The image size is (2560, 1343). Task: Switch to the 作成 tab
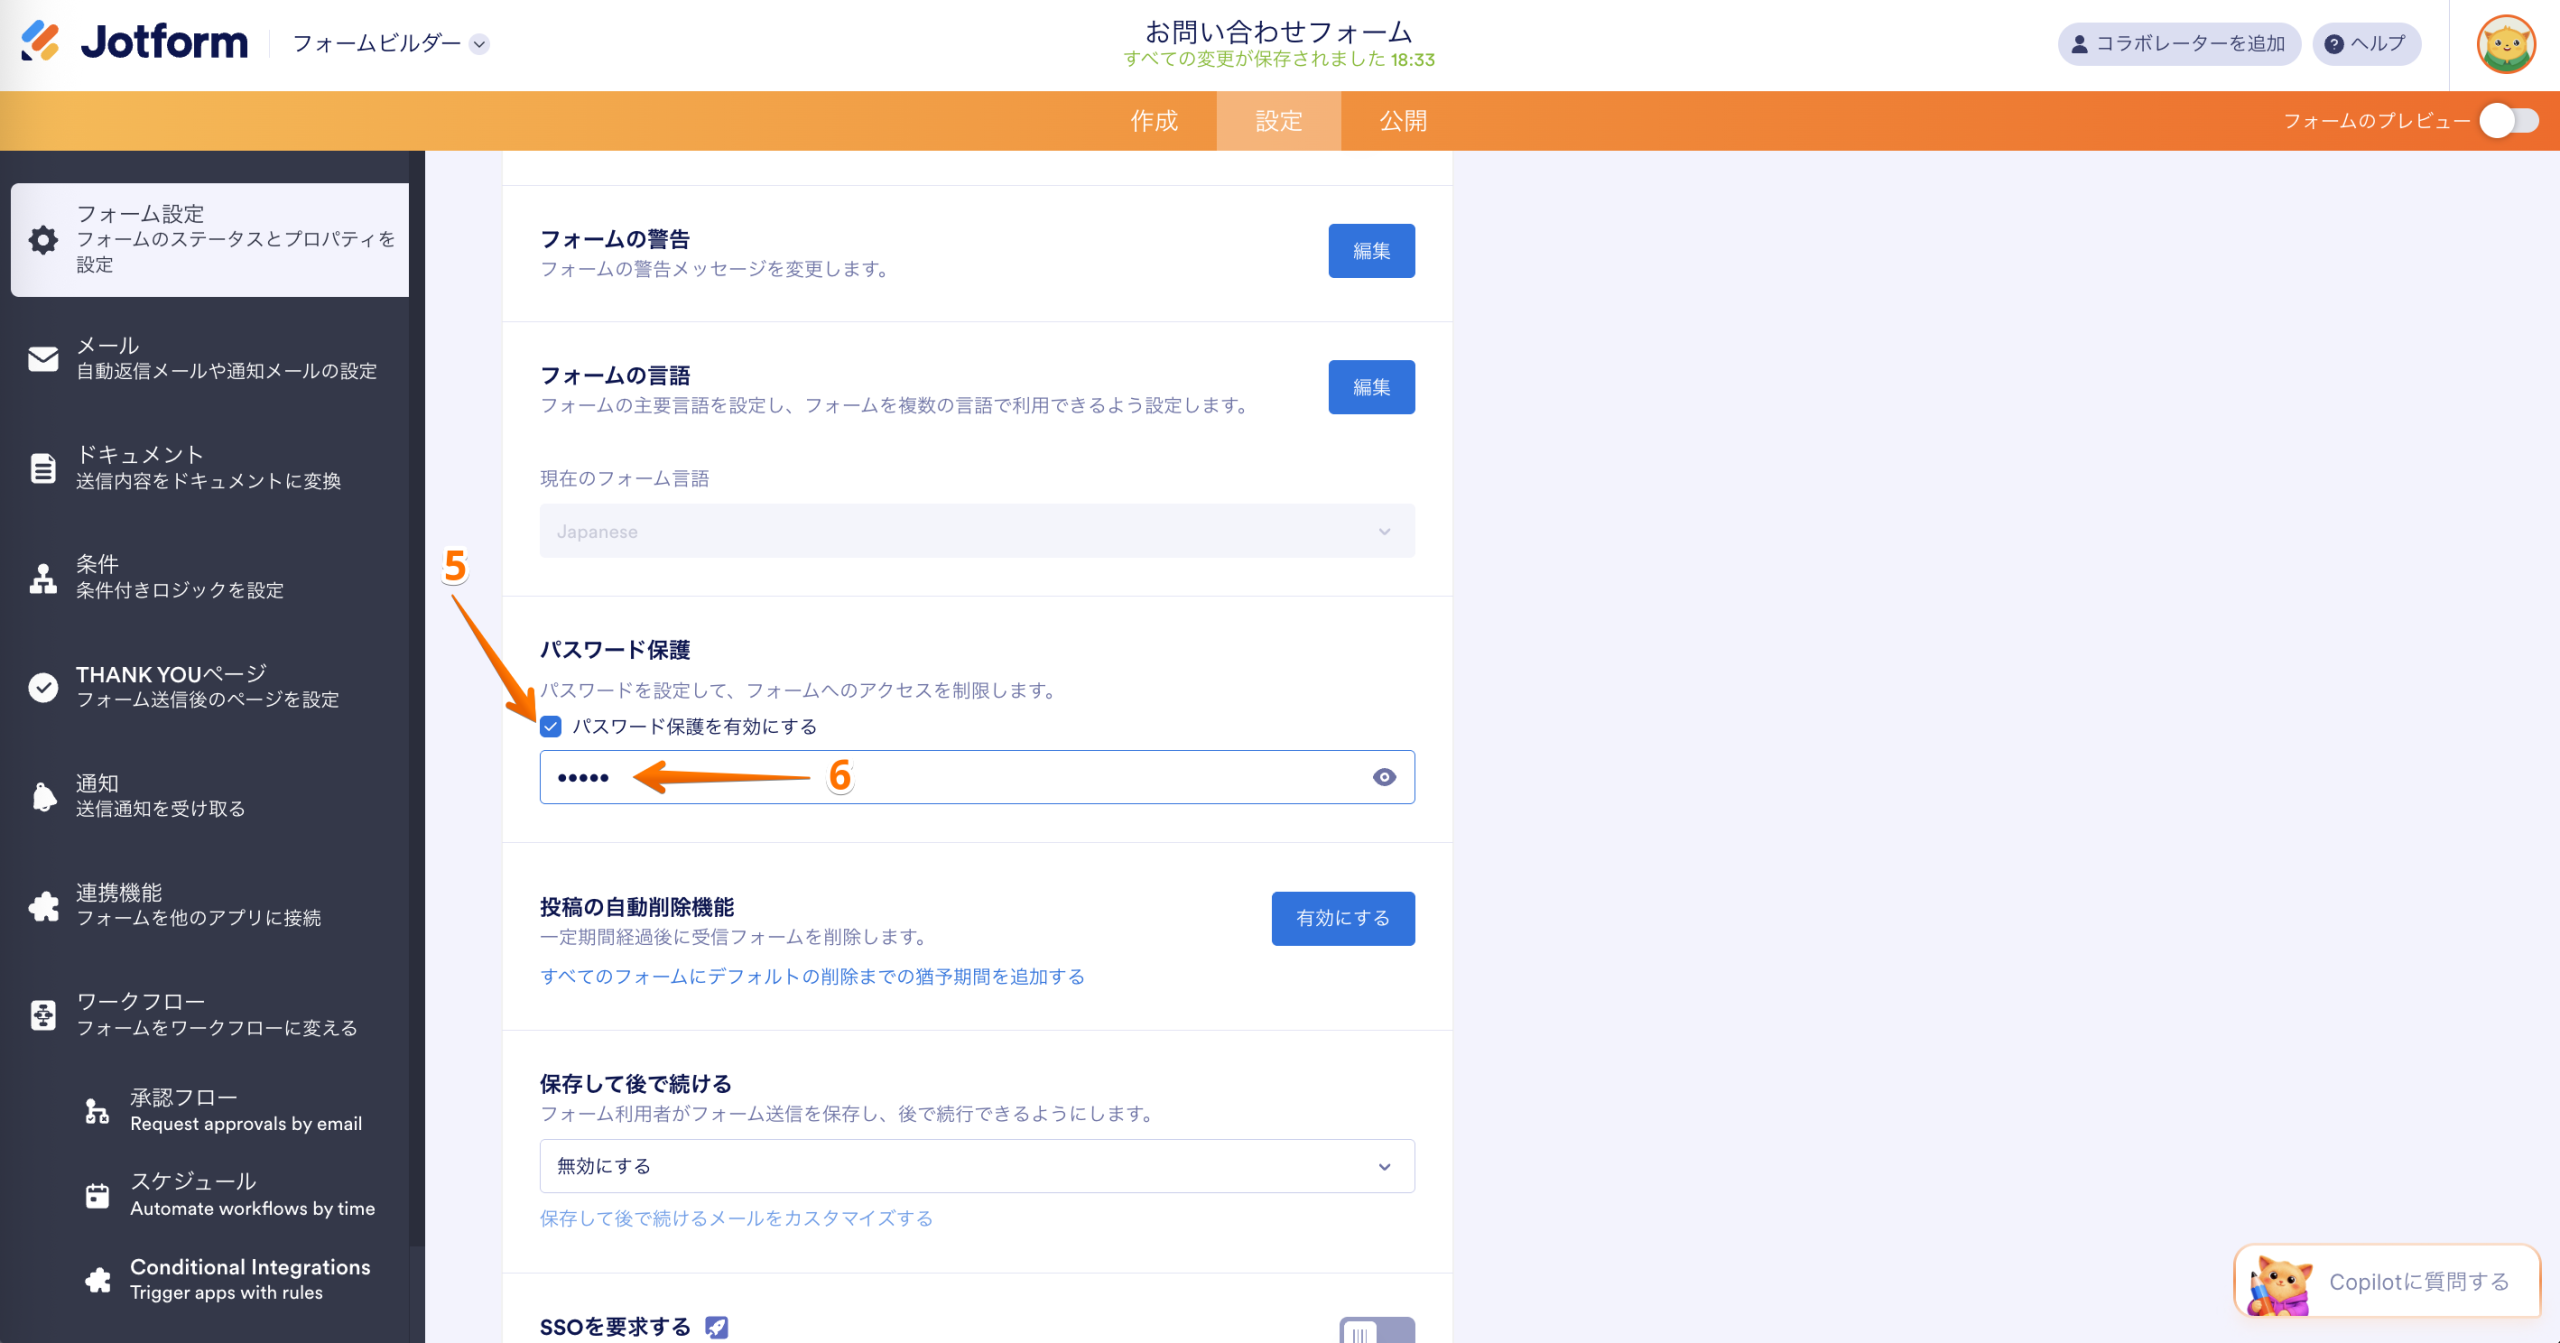(1154, 121)
